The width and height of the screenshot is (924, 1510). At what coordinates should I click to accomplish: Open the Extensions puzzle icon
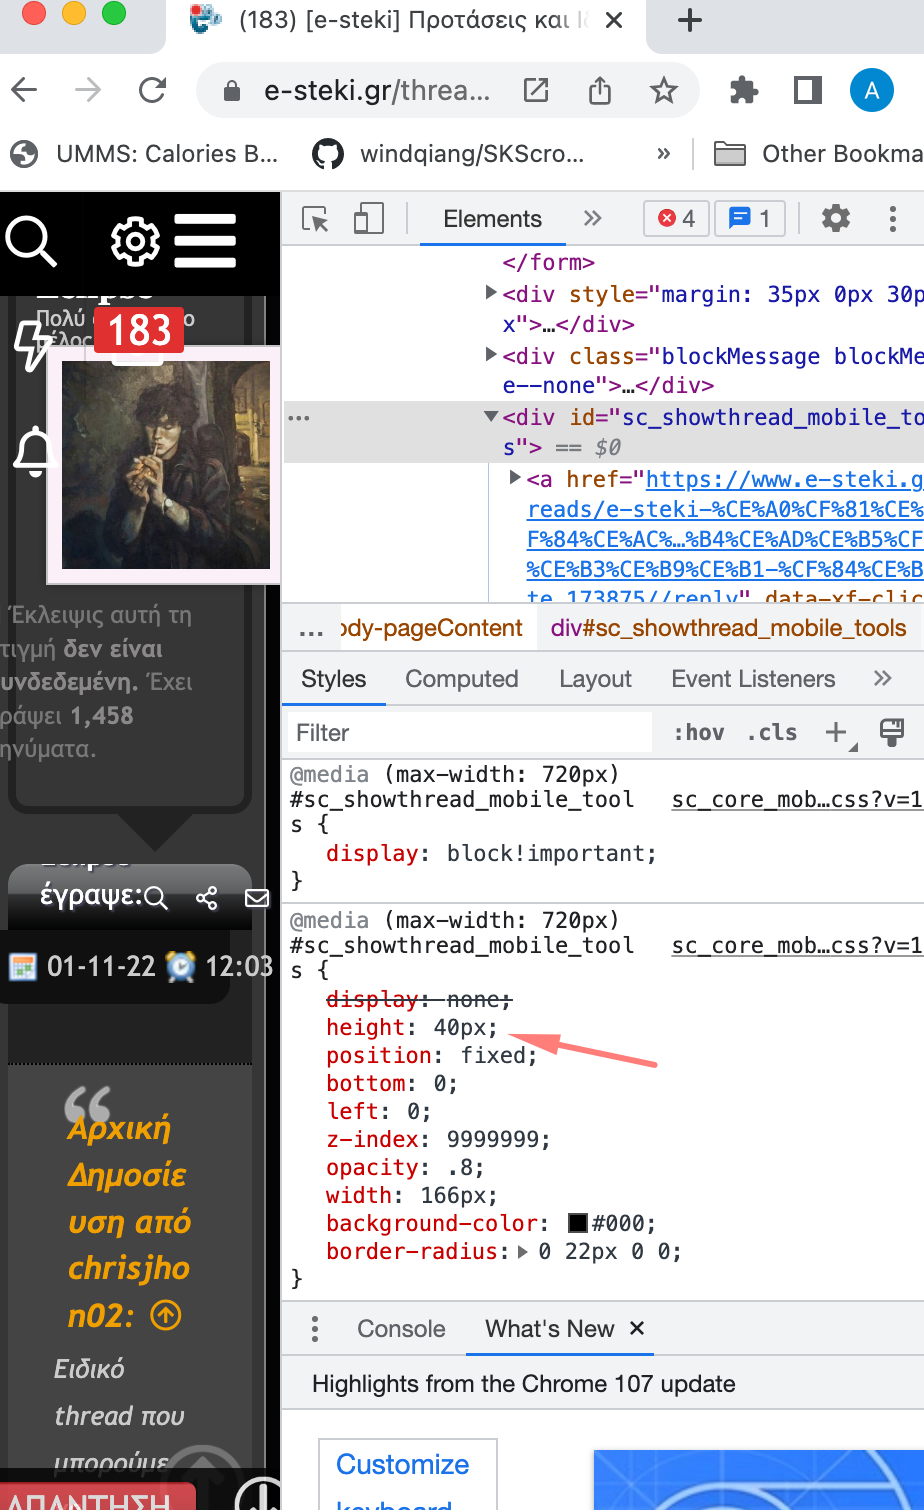pyautogui.click(x=744, y=91)
